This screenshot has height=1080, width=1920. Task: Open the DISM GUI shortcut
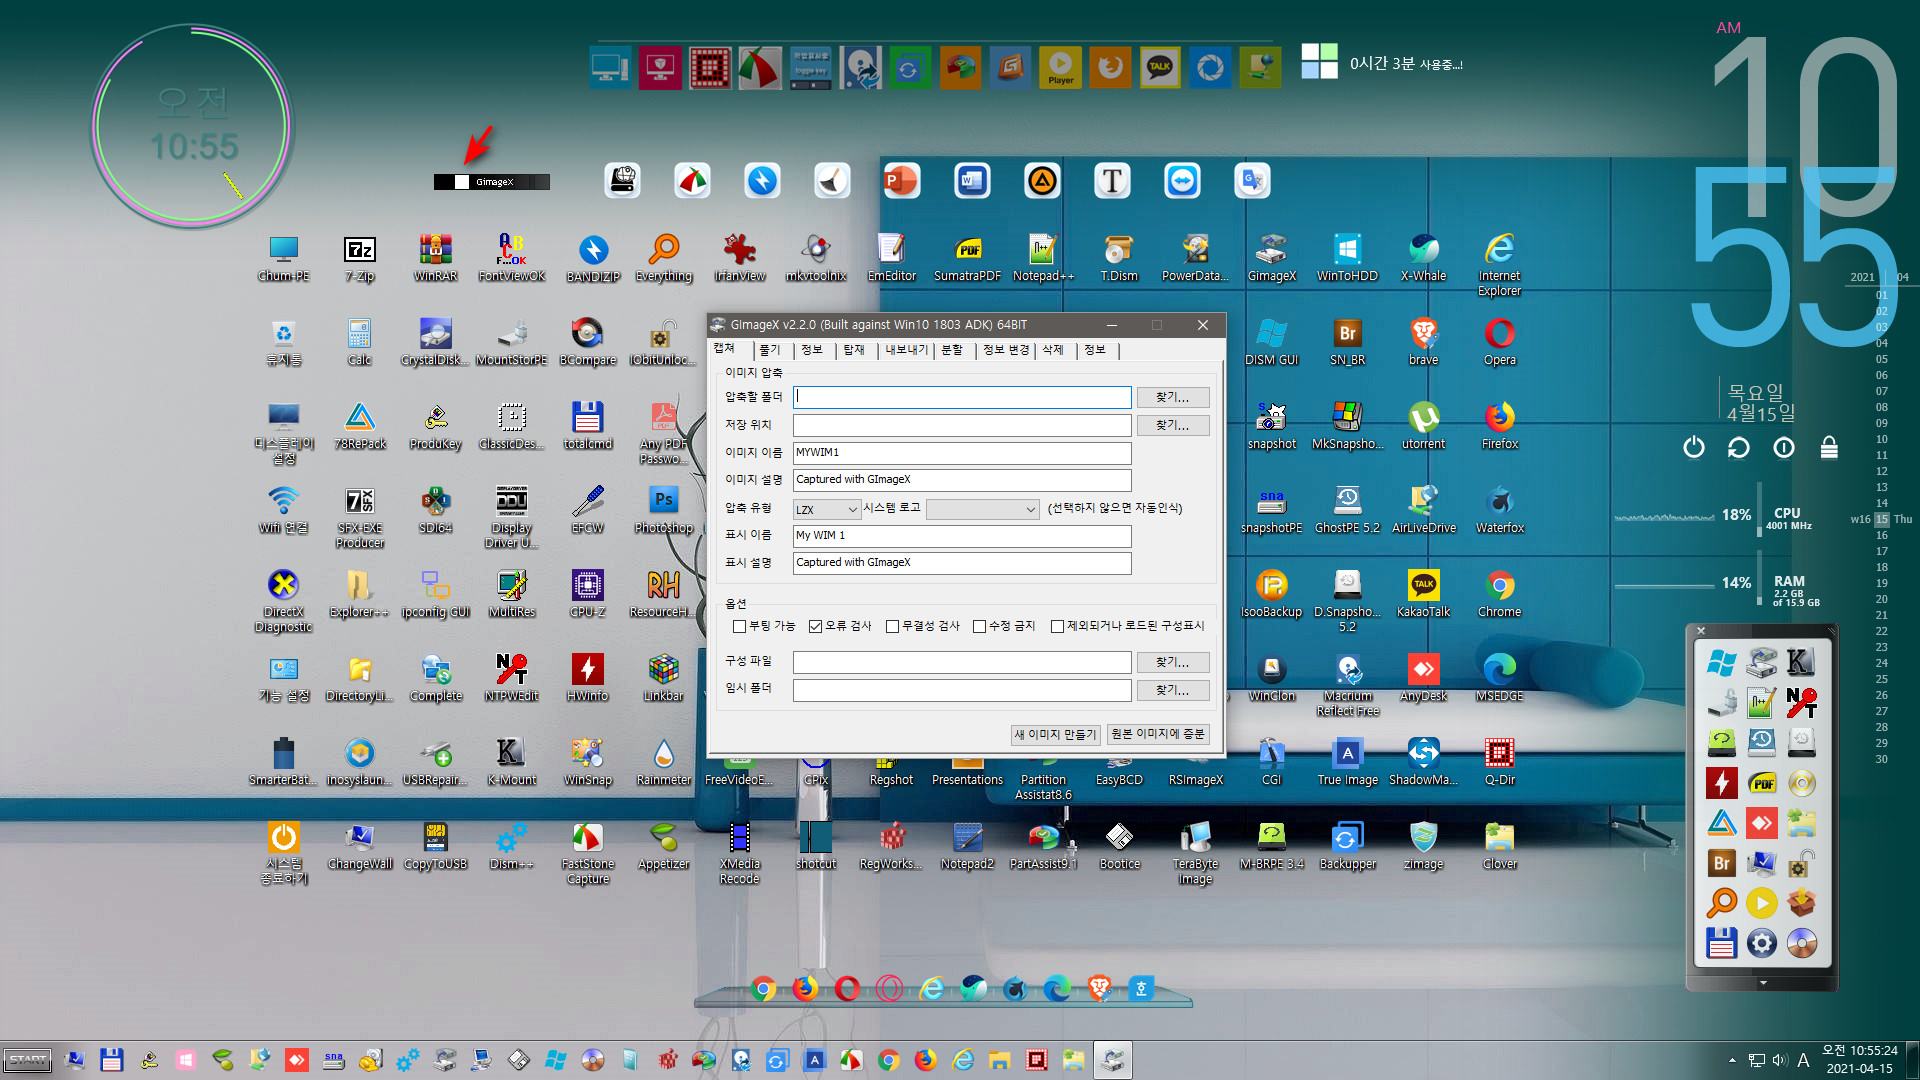point(1271,342)
